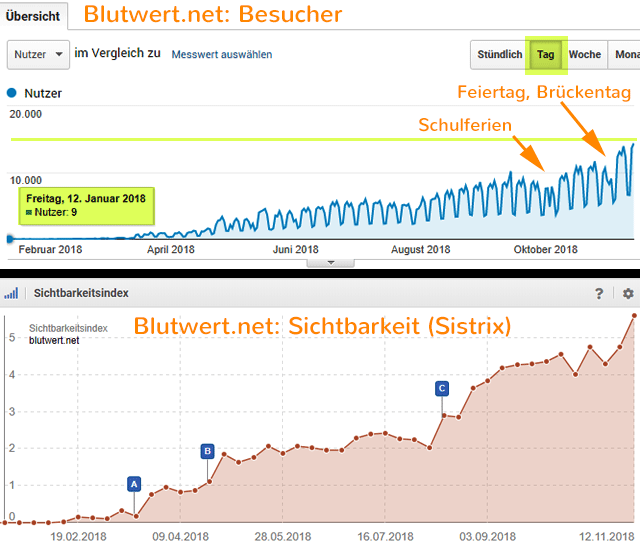Click the blue Nutzer legend dot
Image resolution: width=640 pixels, height=549 pixels.
click(x=12, y=93)
